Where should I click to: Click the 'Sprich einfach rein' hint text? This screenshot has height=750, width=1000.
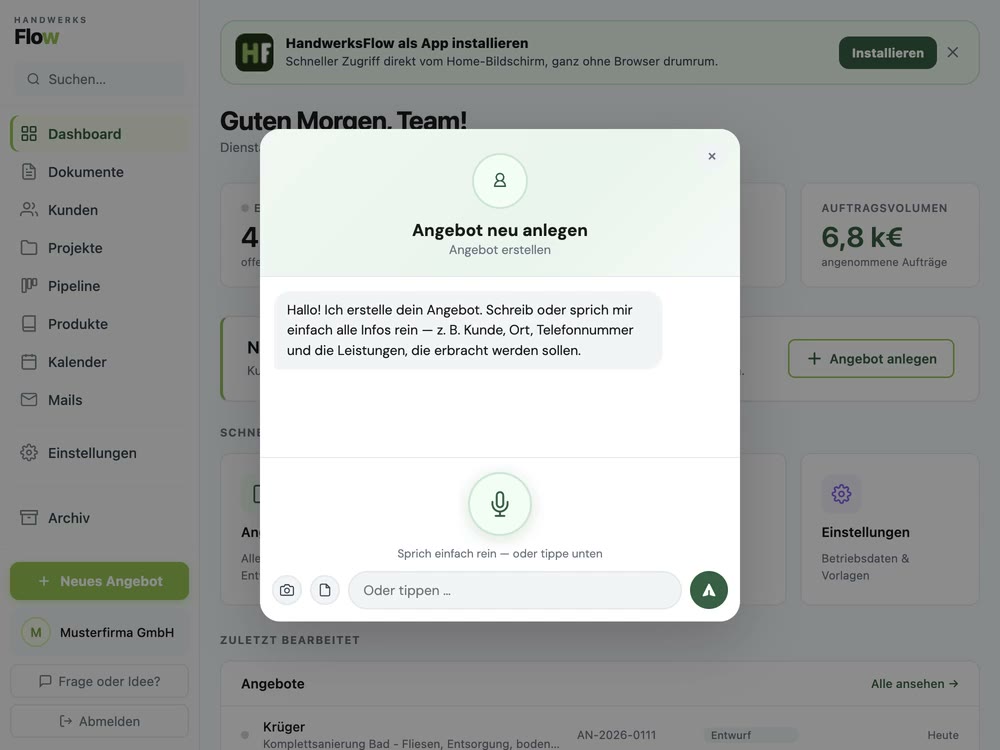499,554
